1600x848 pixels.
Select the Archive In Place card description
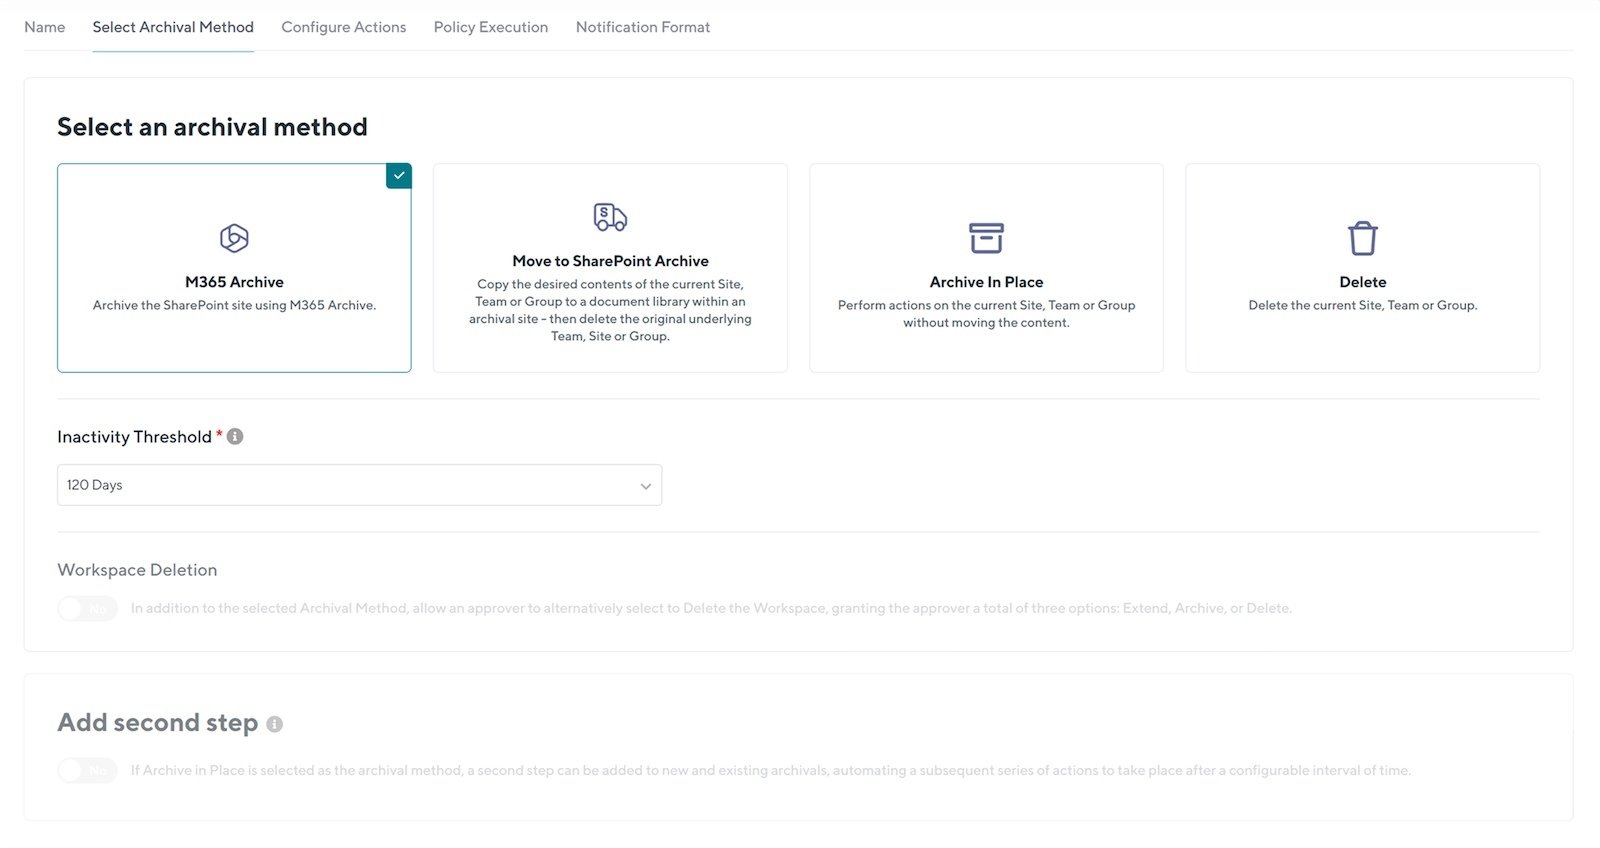click(986, 314)
